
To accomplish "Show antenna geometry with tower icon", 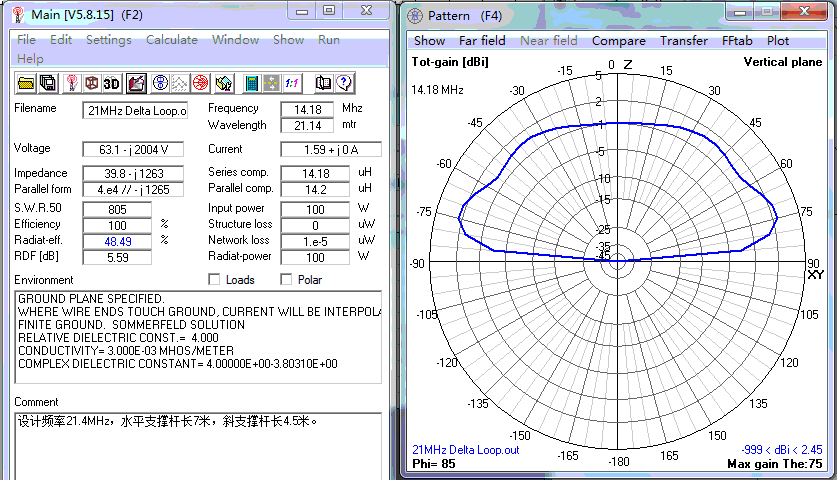I will point(72,83).
